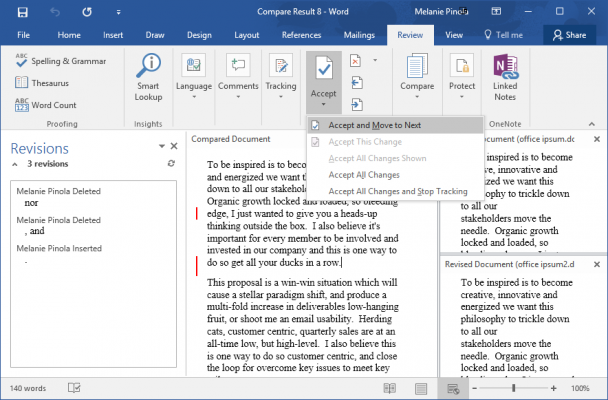Click the Compared Document pane title

click(x=231, y=139)
